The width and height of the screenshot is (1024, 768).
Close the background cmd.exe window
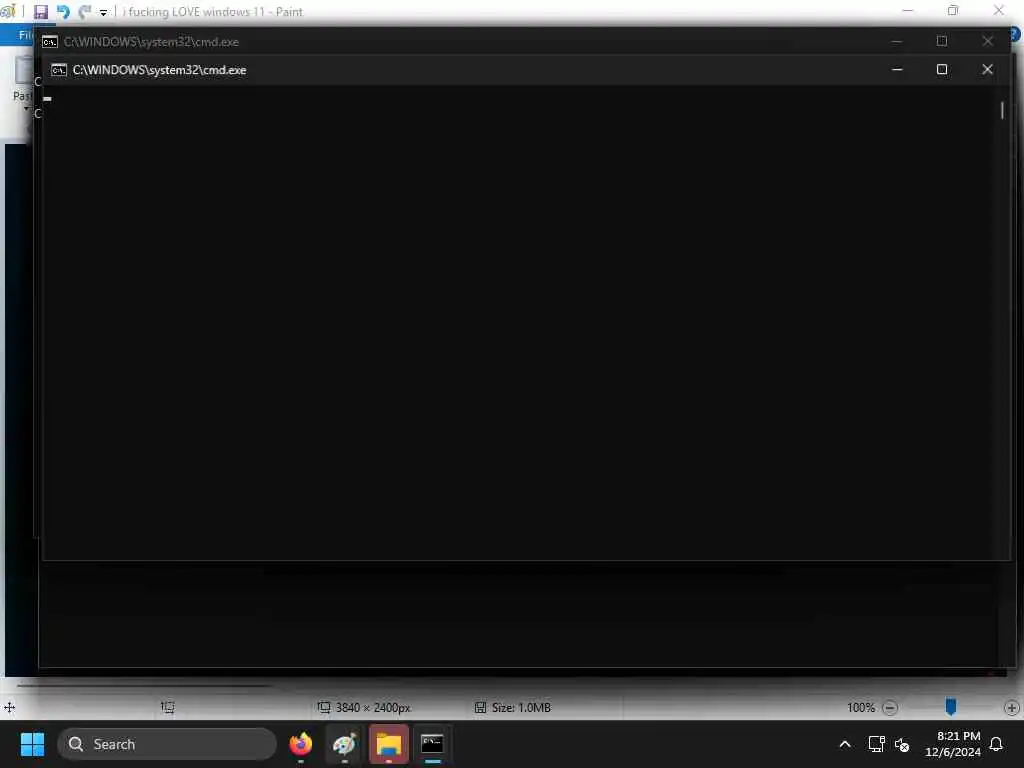987,41
